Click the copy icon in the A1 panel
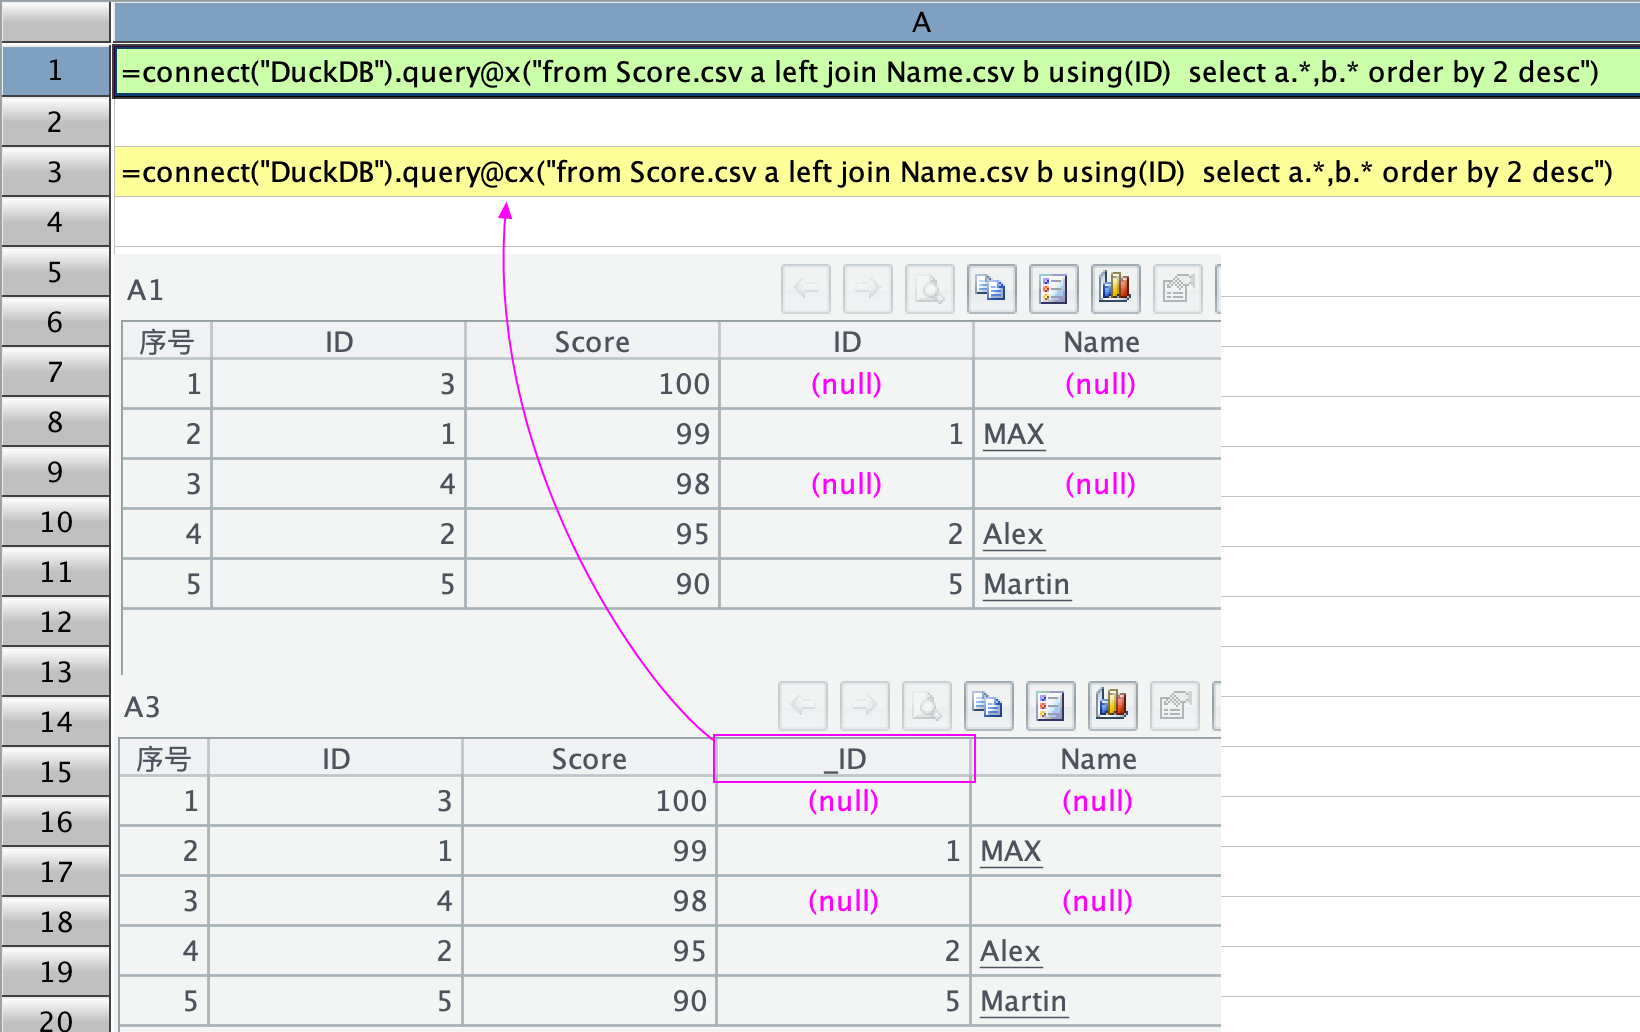The image size is (1640, 1032). (x=991, y=289)
